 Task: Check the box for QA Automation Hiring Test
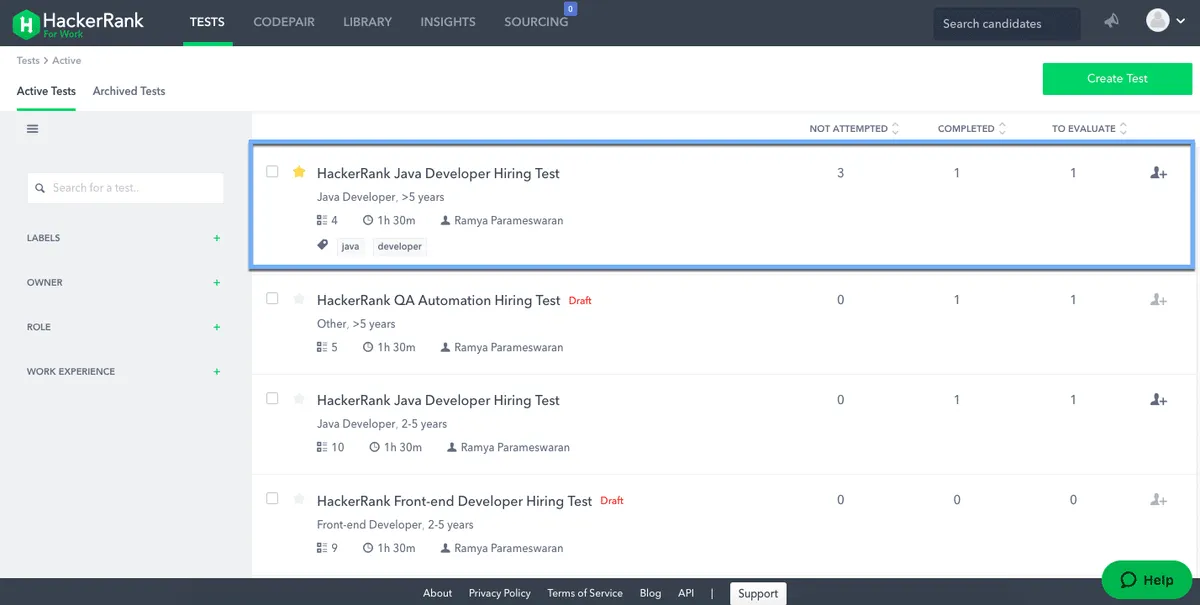272,298
